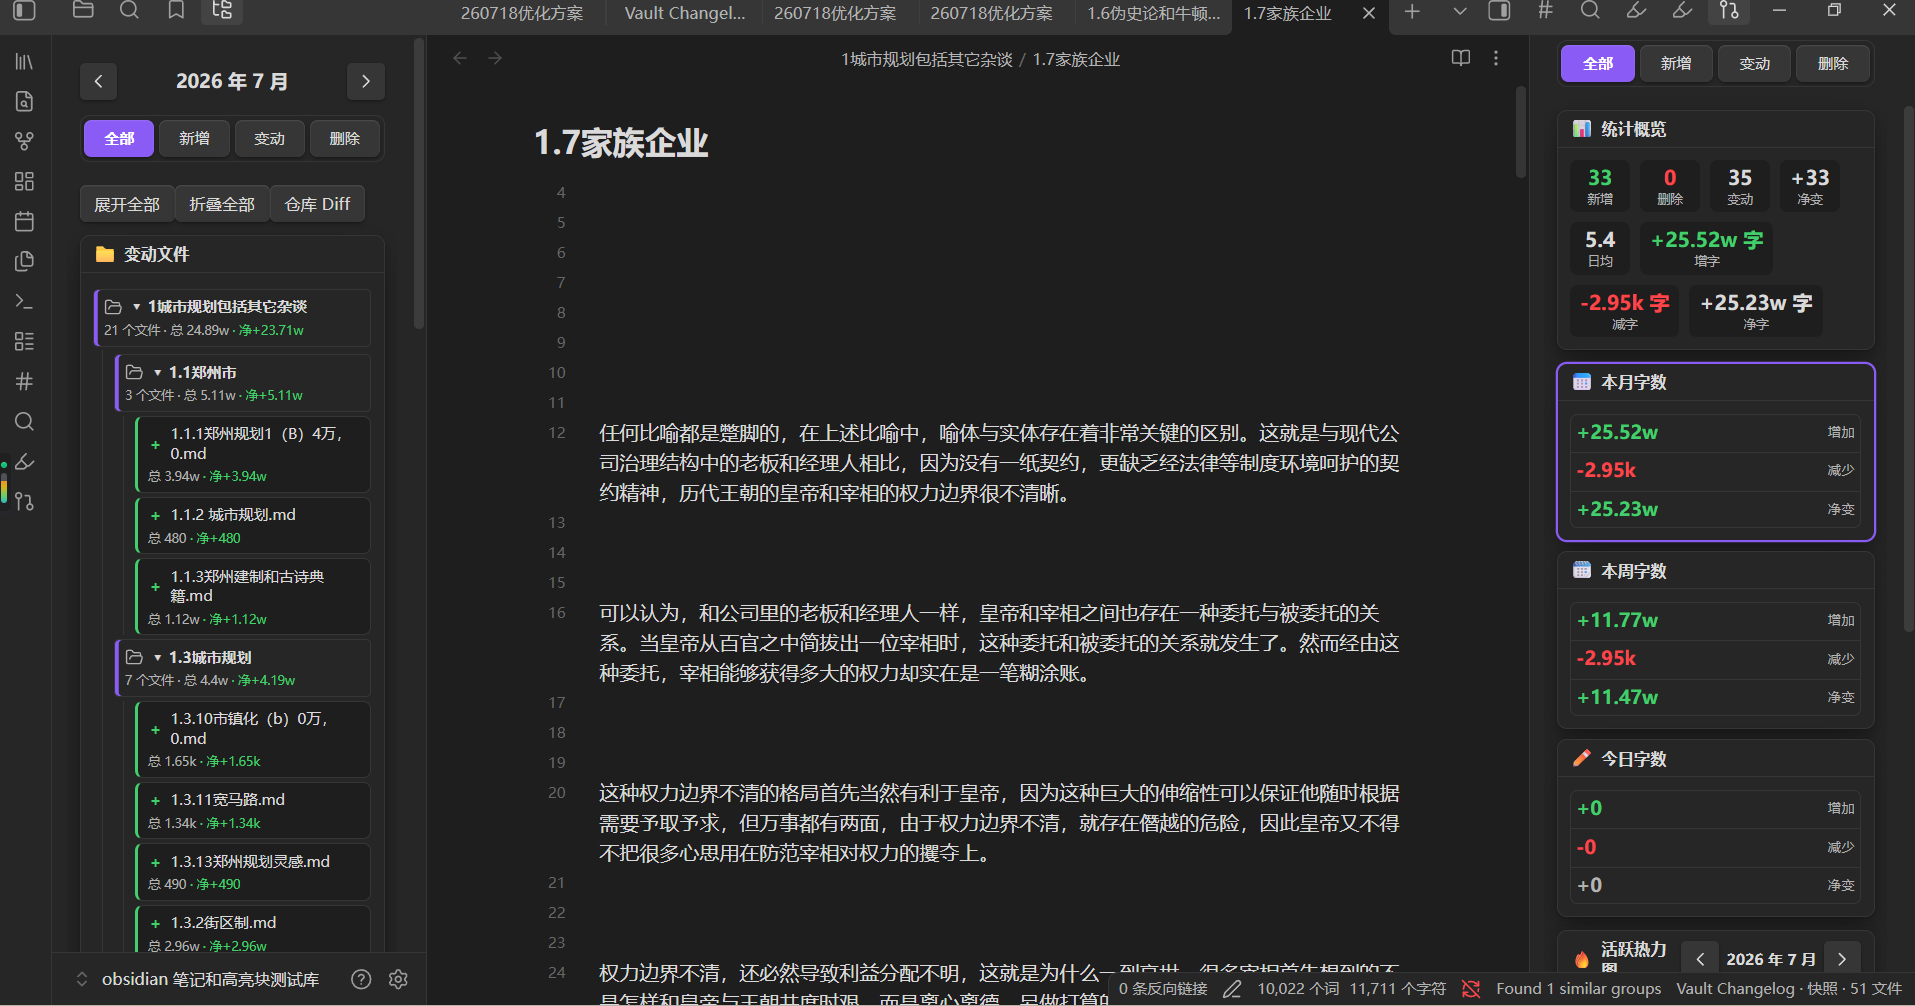Collapse the 1.1郑州市 folder

[158, 373]
